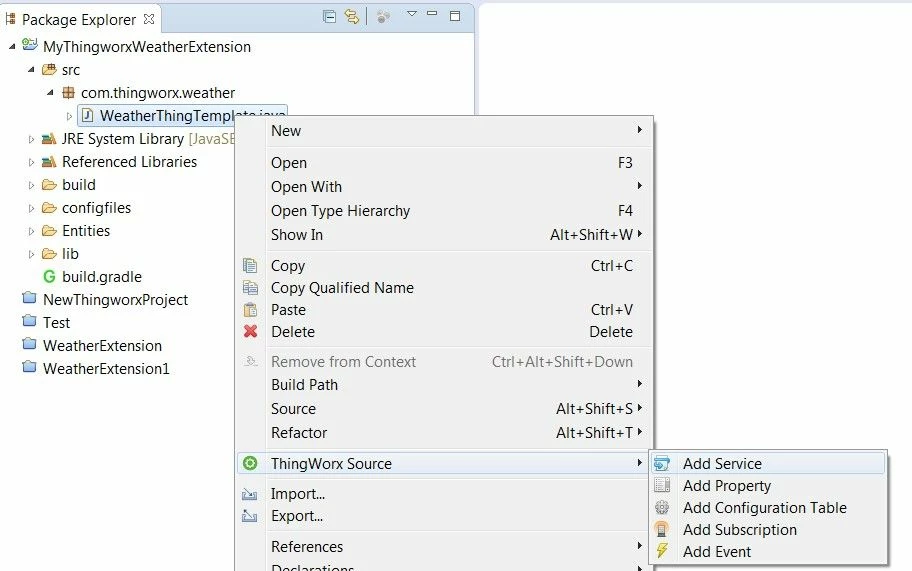Open the Refactor submenu
This screenshot has width=912, height=571.
point(444,433)
